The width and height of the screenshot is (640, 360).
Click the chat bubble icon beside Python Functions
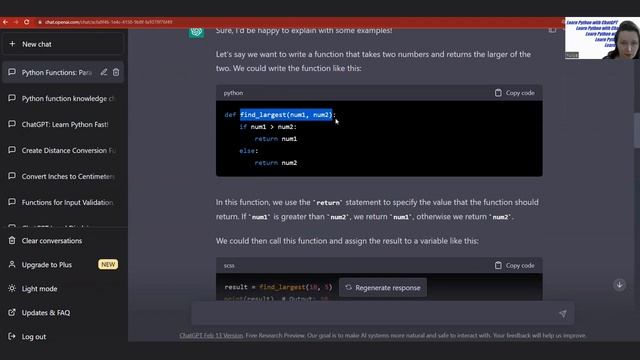12,72
